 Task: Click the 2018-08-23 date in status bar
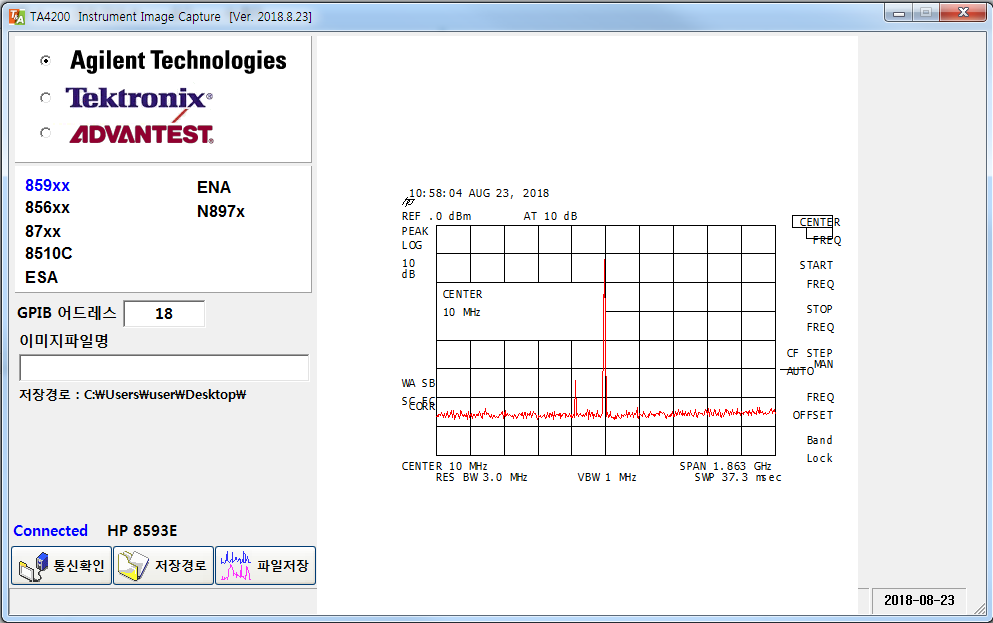point(919,600)
